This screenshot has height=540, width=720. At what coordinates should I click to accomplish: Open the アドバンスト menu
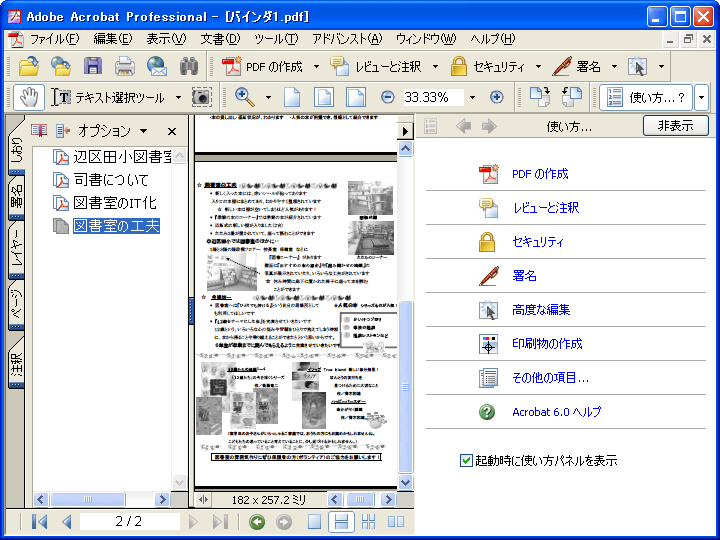pyautogui.click(x=347, y=39)
